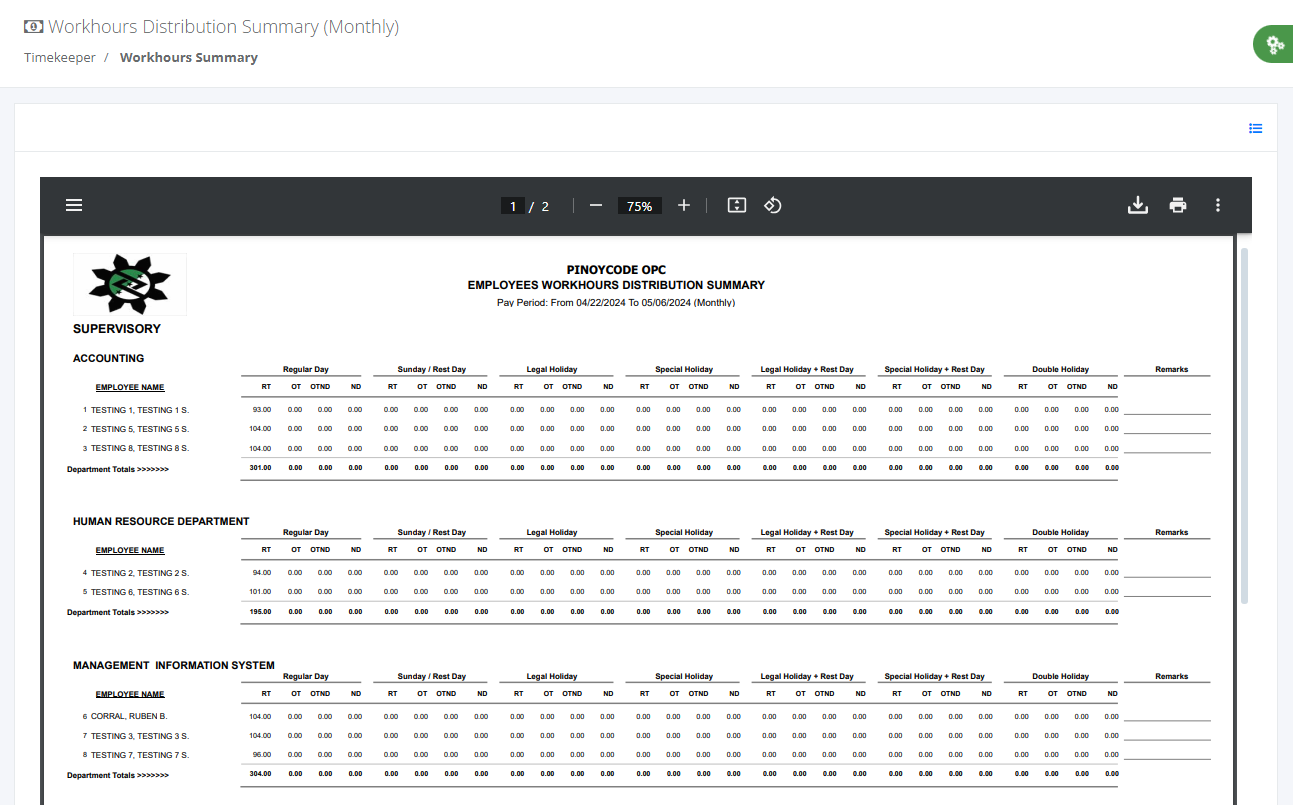Screen dimensions: 1296x805
Task: Click the Pay Period date line
Action: [x=616, y=302]
